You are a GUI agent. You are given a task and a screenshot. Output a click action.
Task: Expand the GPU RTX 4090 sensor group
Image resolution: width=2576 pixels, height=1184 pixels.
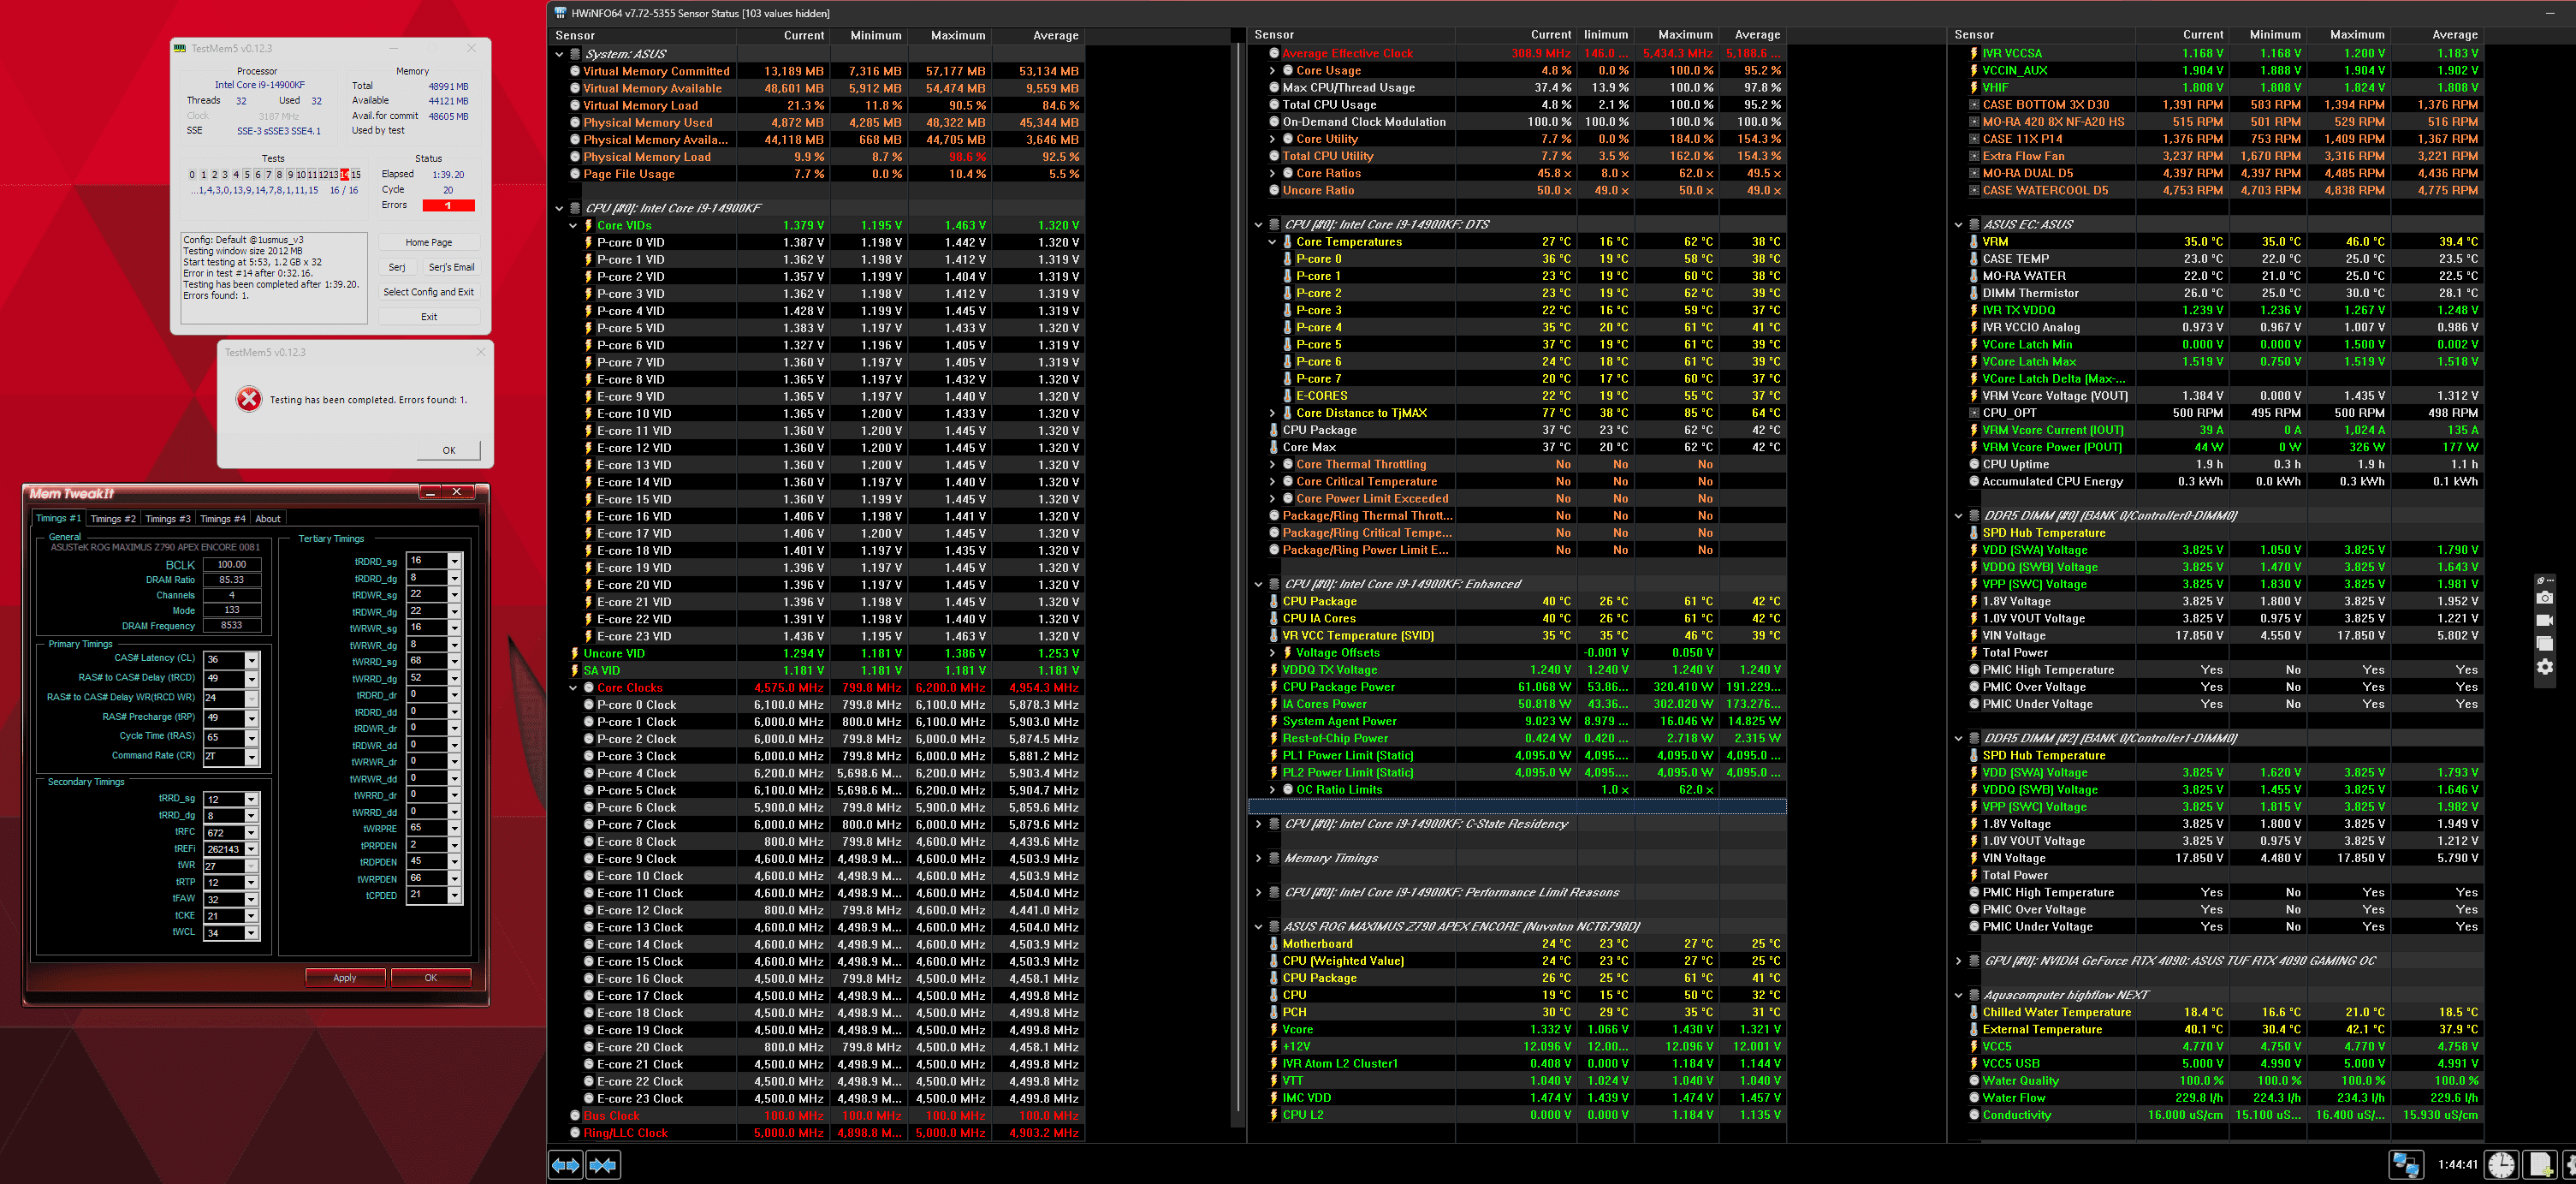(x=1958, y=961)
